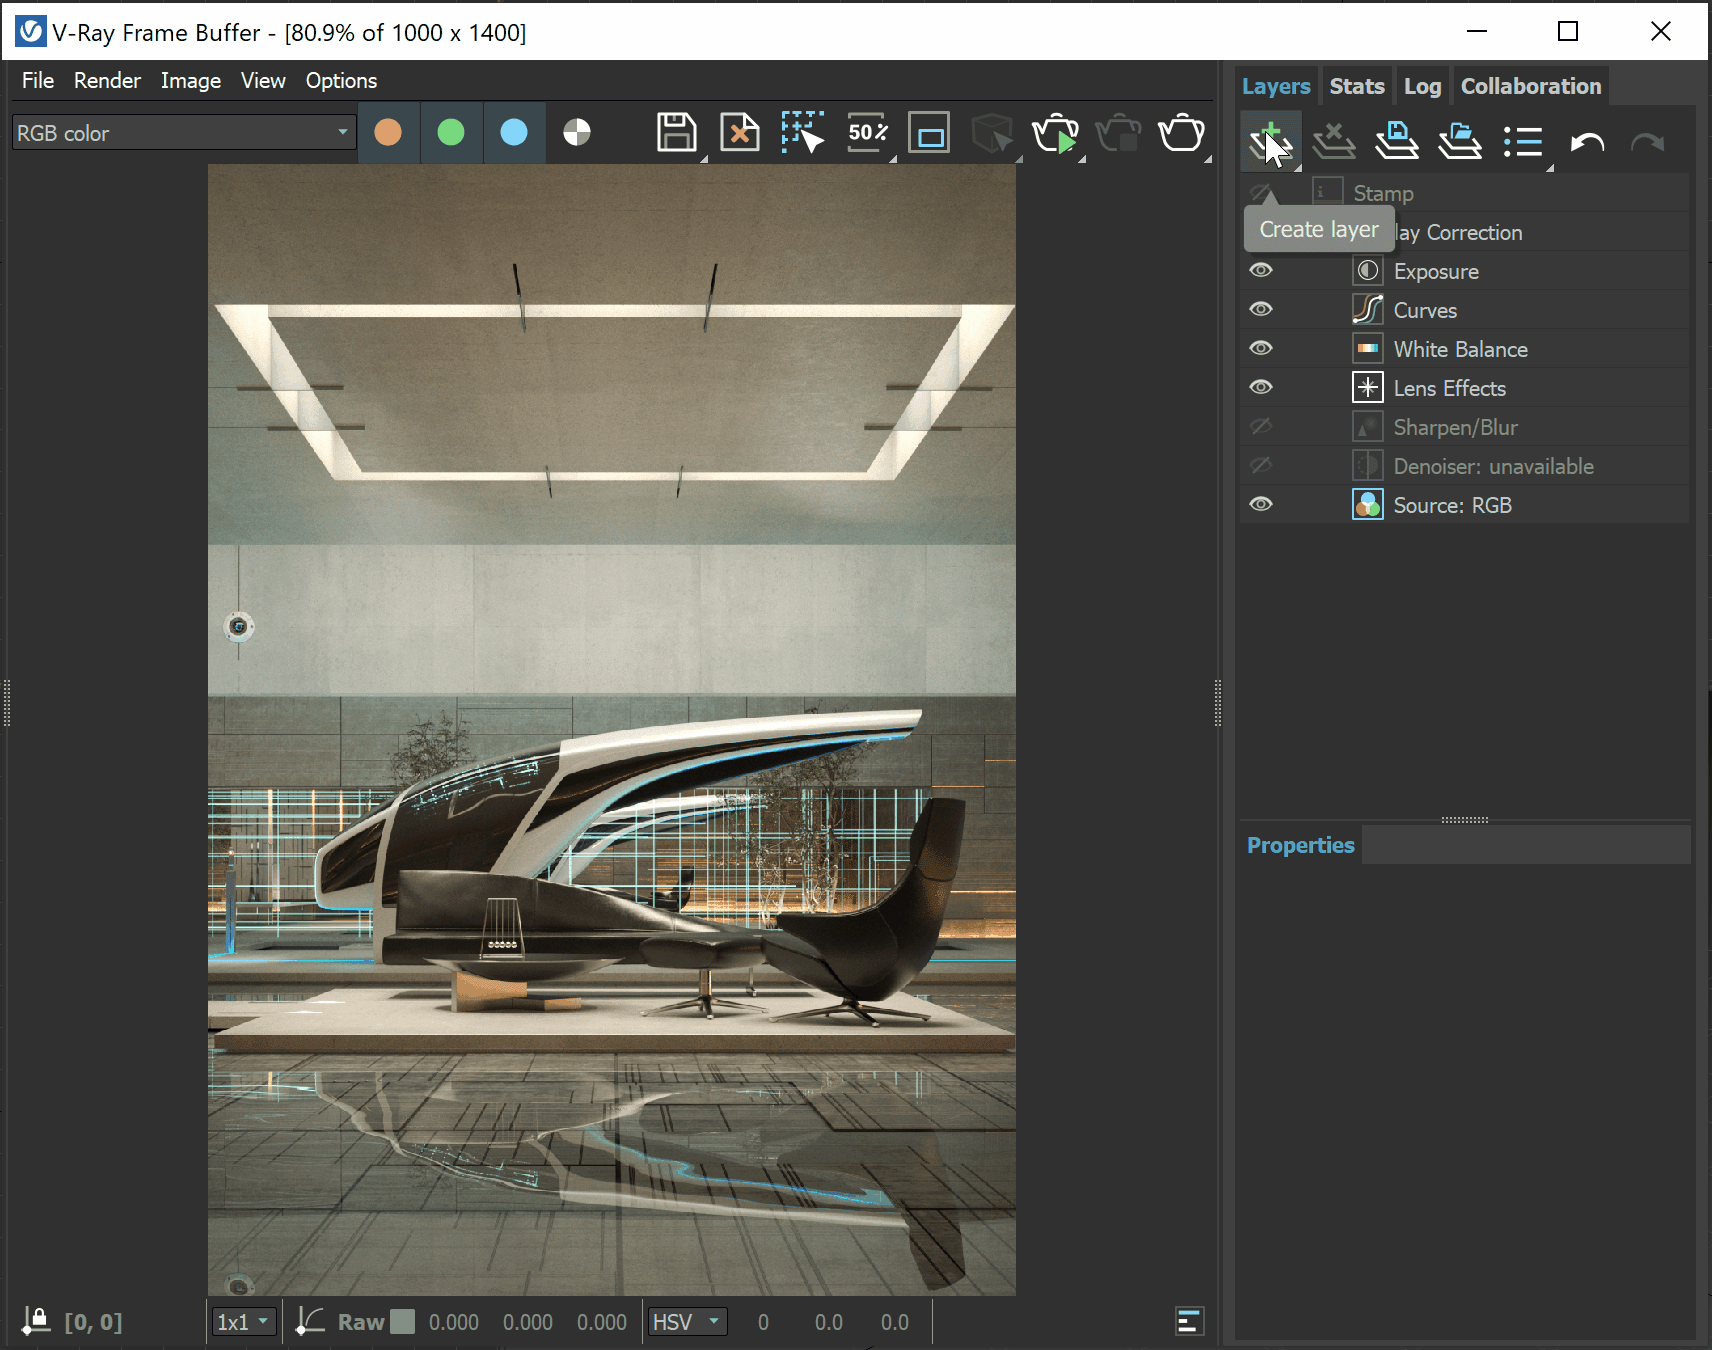The height and width of the screenshot is (1350, 1712).
Task: Set zoom to 50% view
Action: [866, 132]
